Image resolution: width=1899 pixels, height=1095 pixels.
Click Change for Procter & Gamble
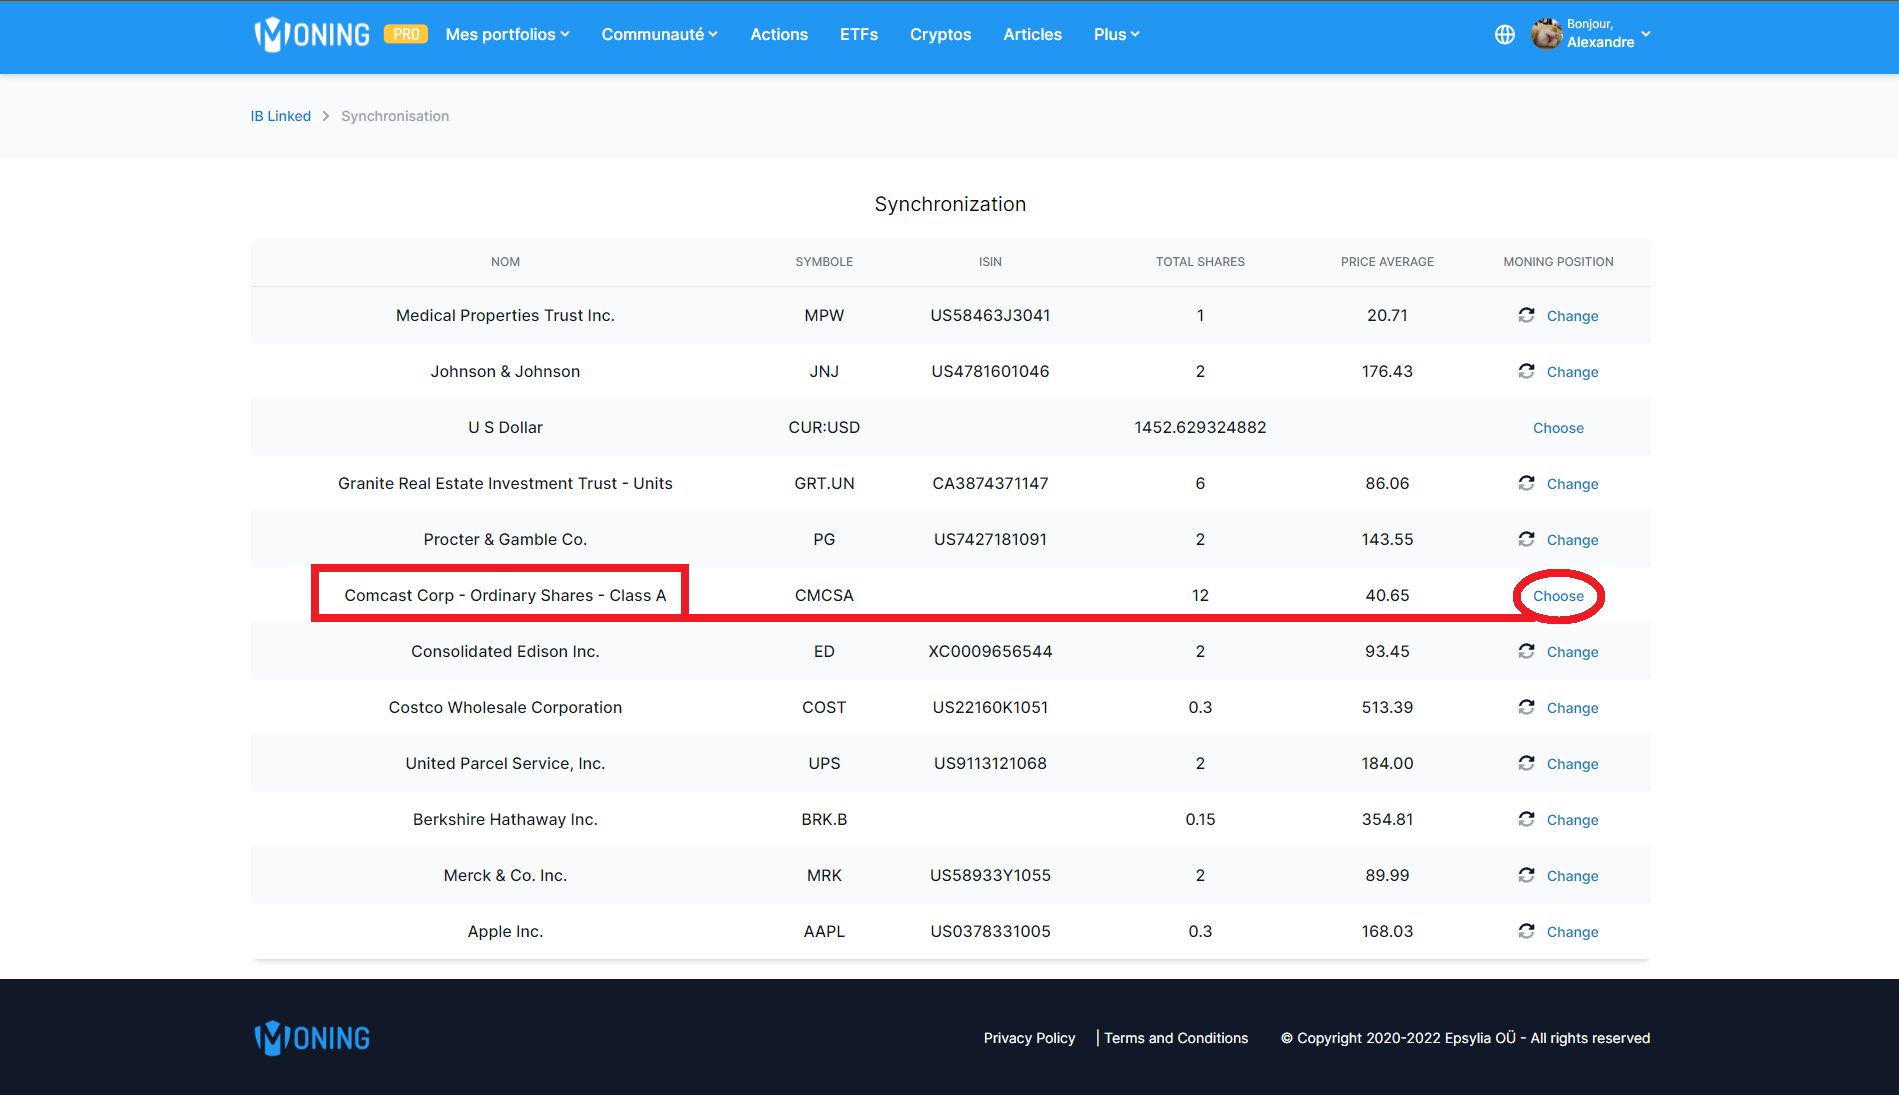[1573, 540]
